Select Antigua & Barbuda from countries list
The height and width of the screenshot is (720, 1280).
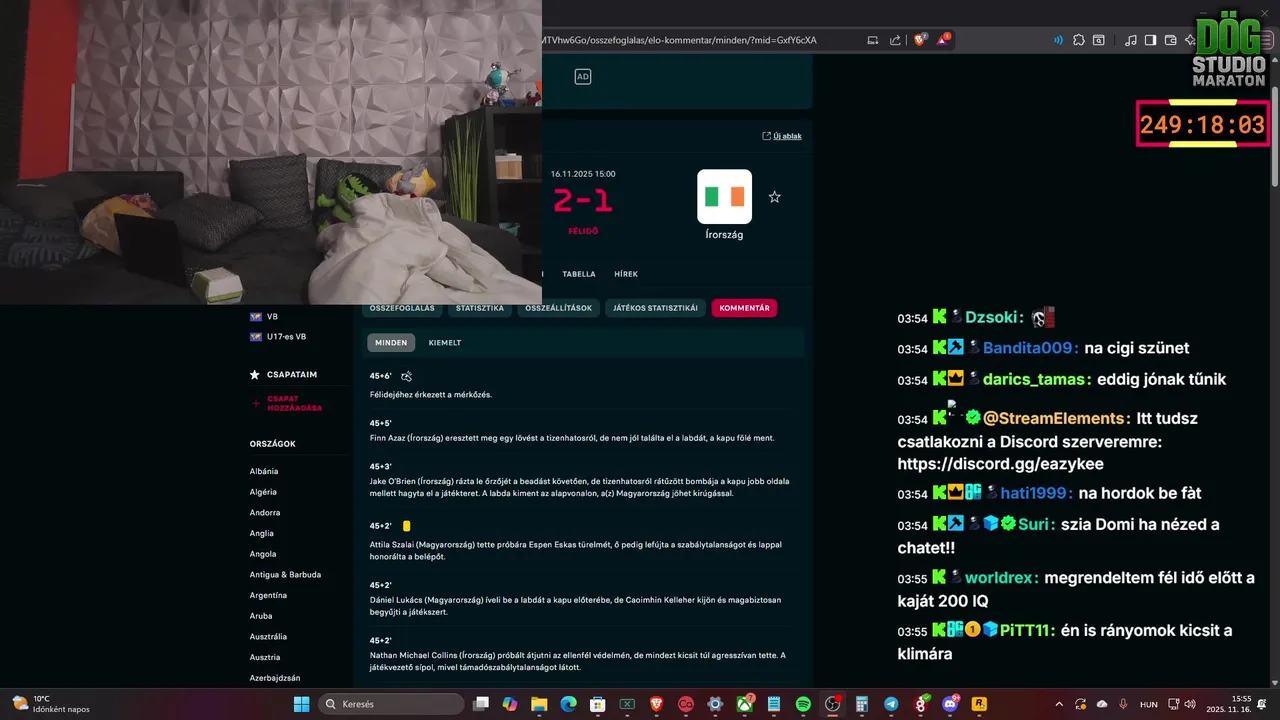pyautogui.click(x=285, y=575)
